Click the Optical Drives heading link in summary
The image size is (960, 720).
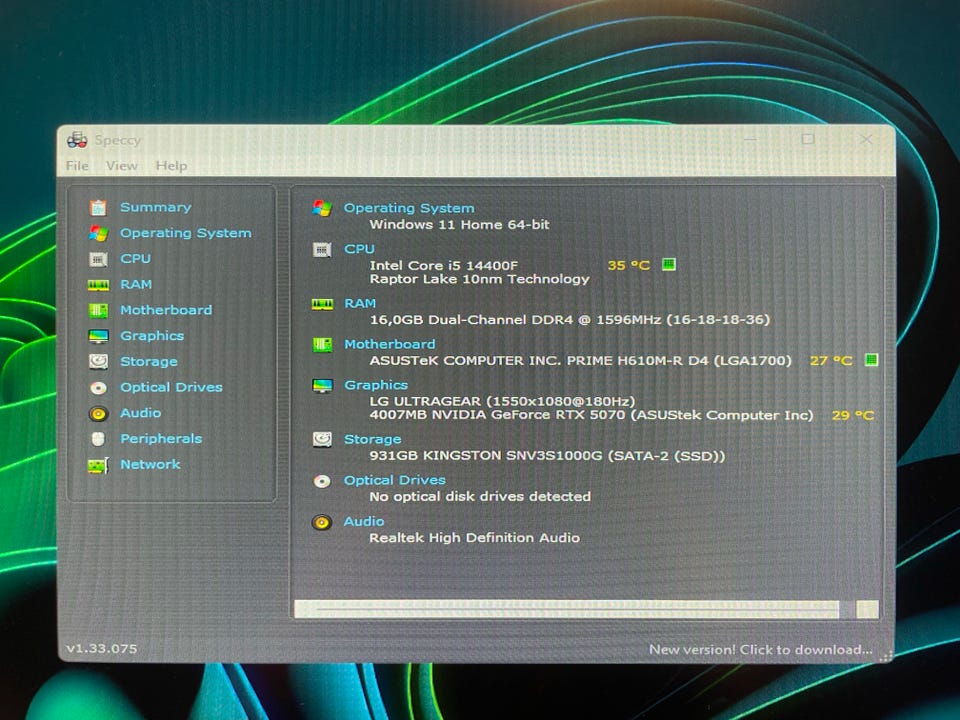coord(394,480)
